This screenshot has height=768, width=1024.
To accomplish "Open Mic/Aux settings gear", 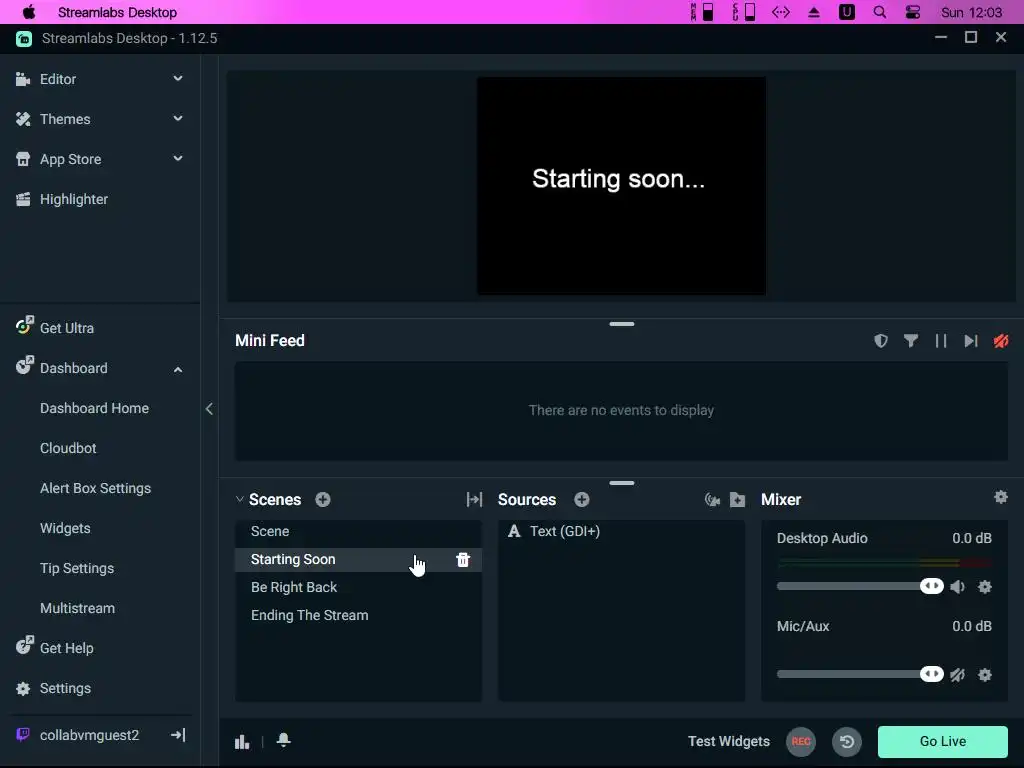I will [985, 675].
